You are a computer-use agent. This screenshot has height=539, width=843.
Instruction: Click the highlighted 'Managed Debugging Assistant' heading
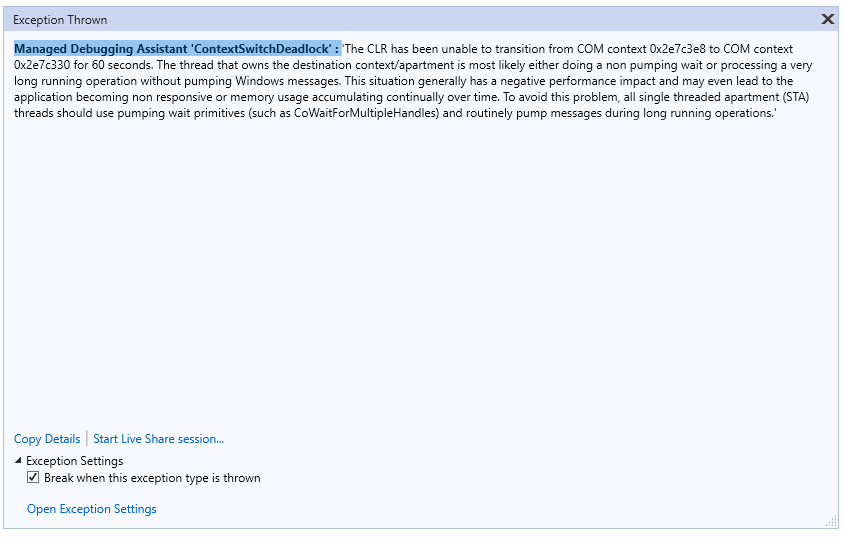pyautogui.click(x=177, y=49)
